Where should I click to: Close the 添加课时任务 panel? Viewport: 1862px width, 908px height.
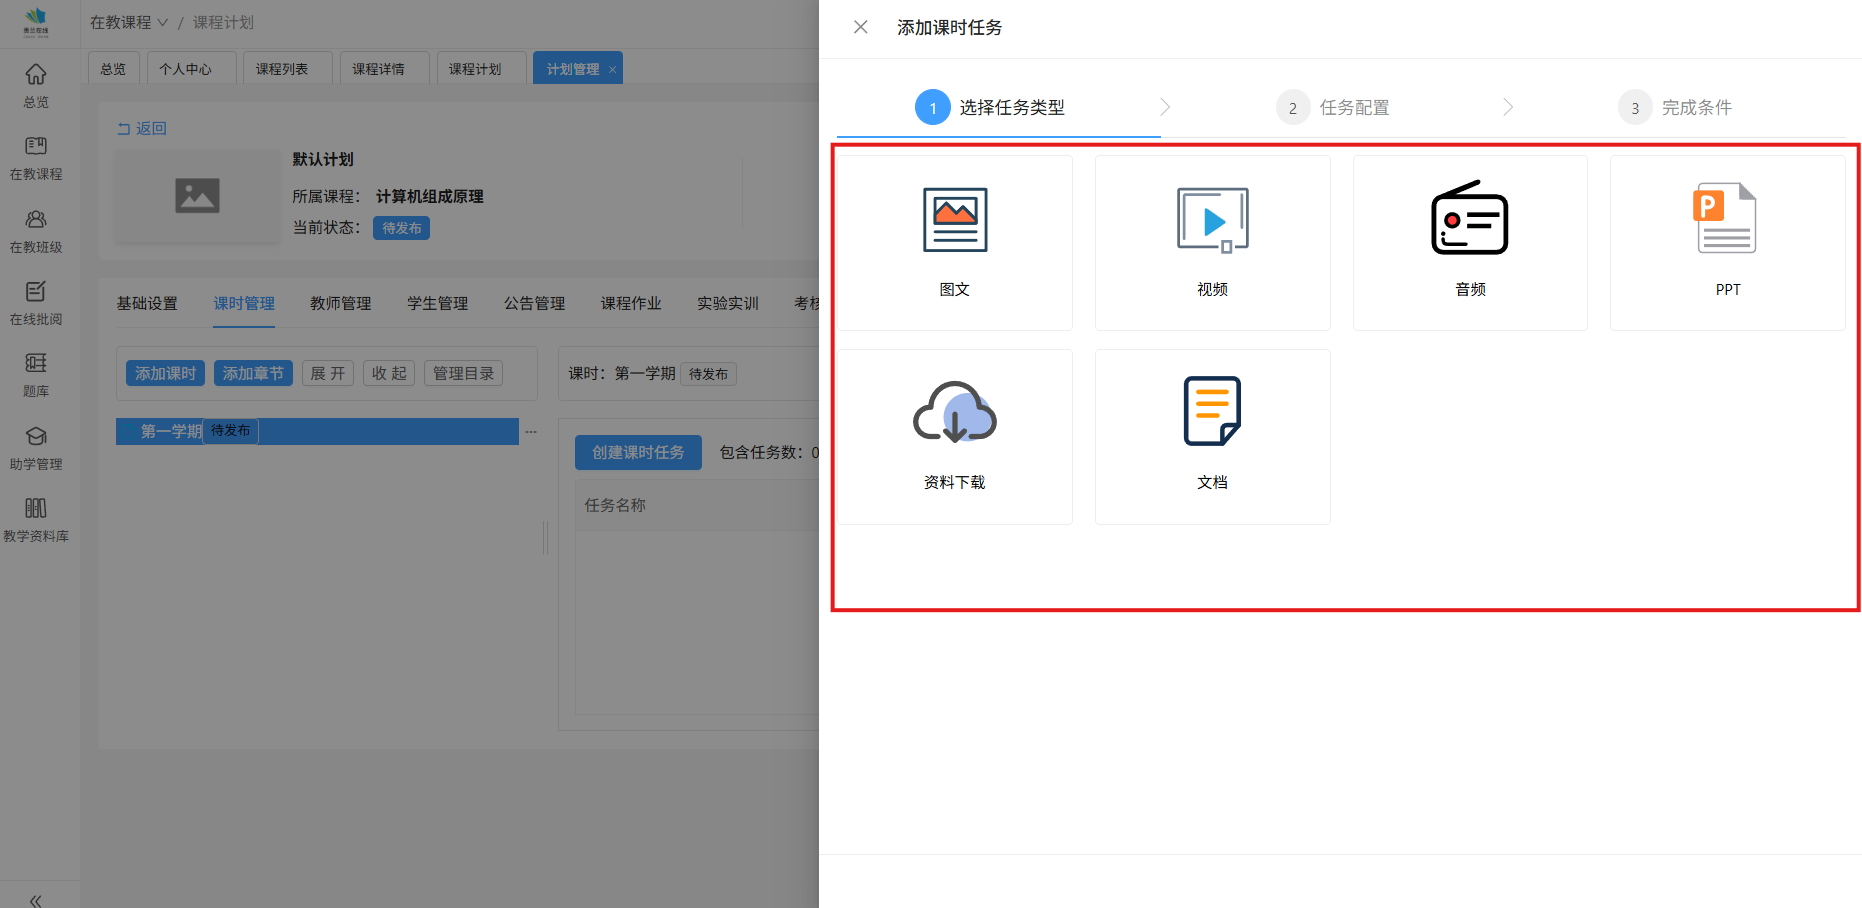860,27
